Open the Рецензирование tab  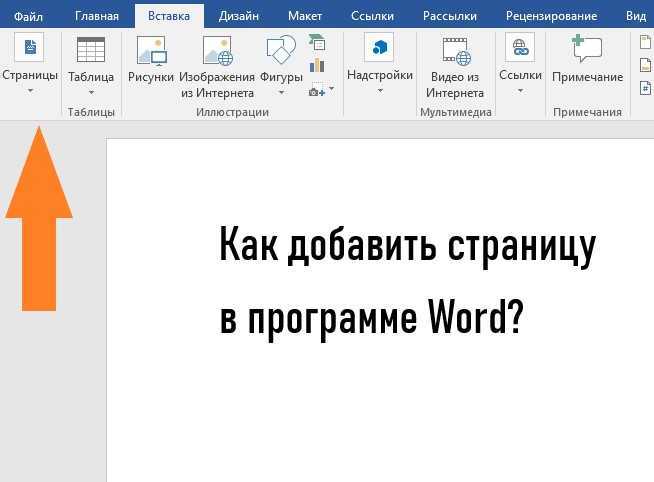[551, 16]
